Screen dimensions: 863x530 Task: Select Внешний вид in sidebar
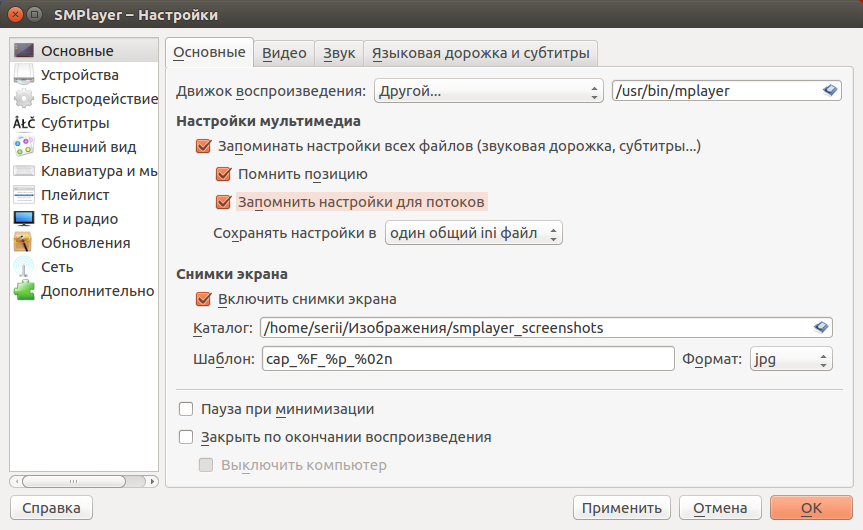tap(84, 146)
